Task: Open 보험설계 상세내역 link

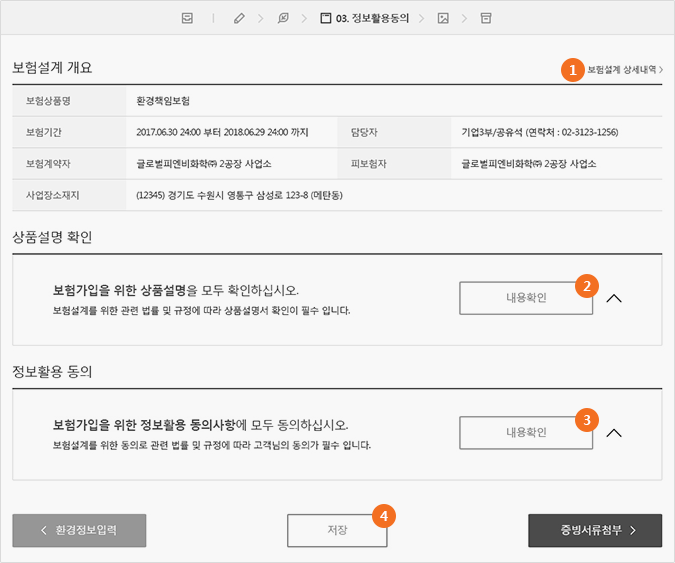Action: (x=625, y=69)
